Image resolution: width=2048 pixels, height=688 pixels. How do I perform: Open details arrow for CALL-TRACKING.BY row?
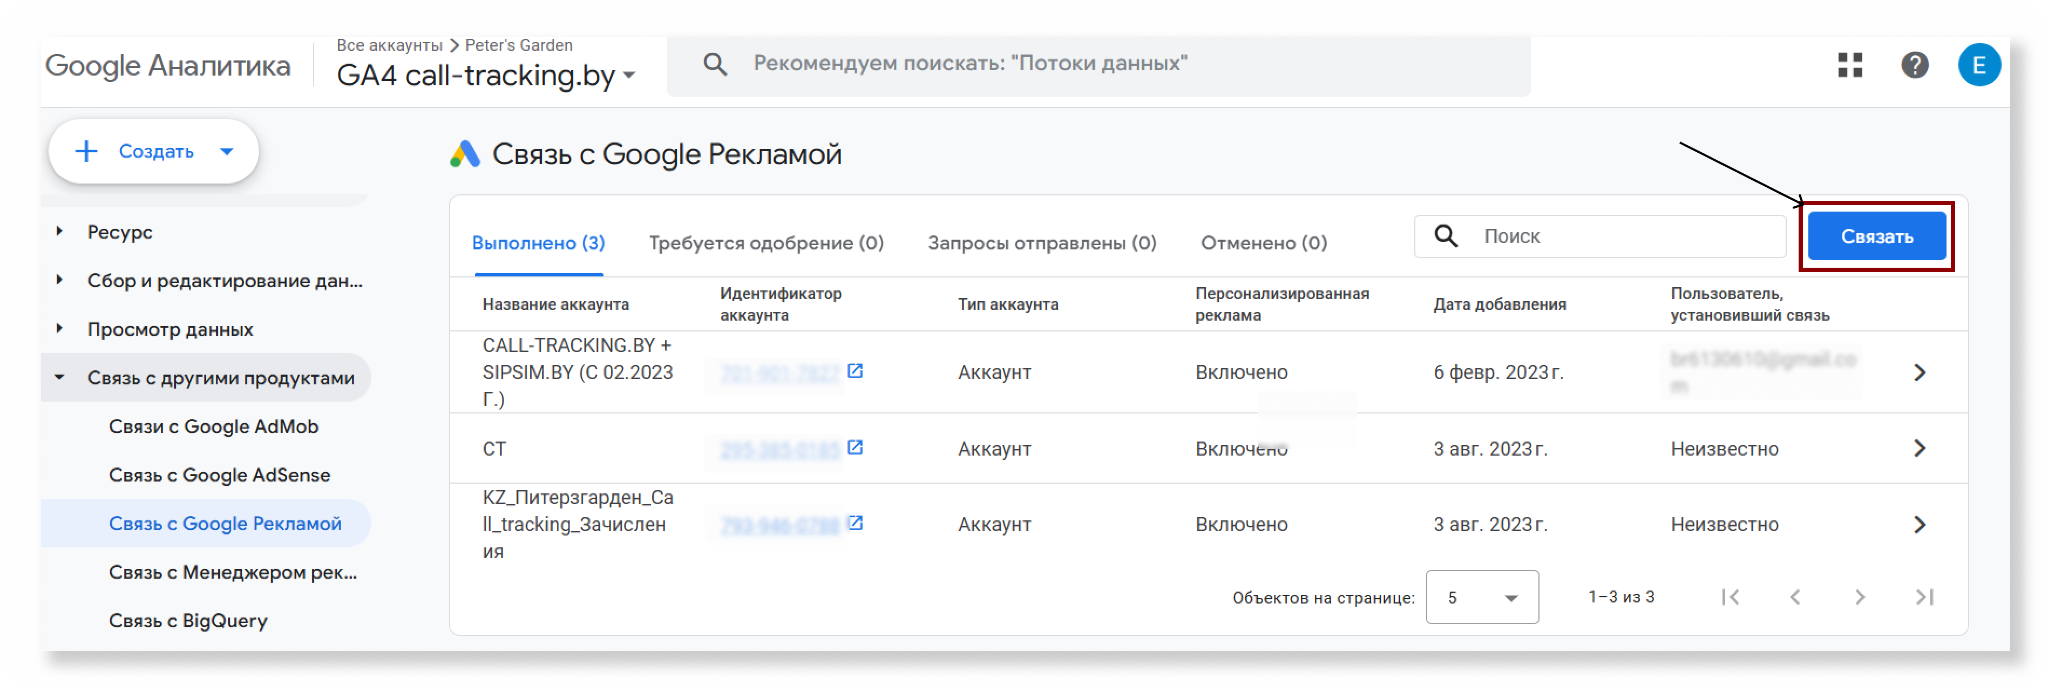pyautogui.click(x=1919, y=372)
